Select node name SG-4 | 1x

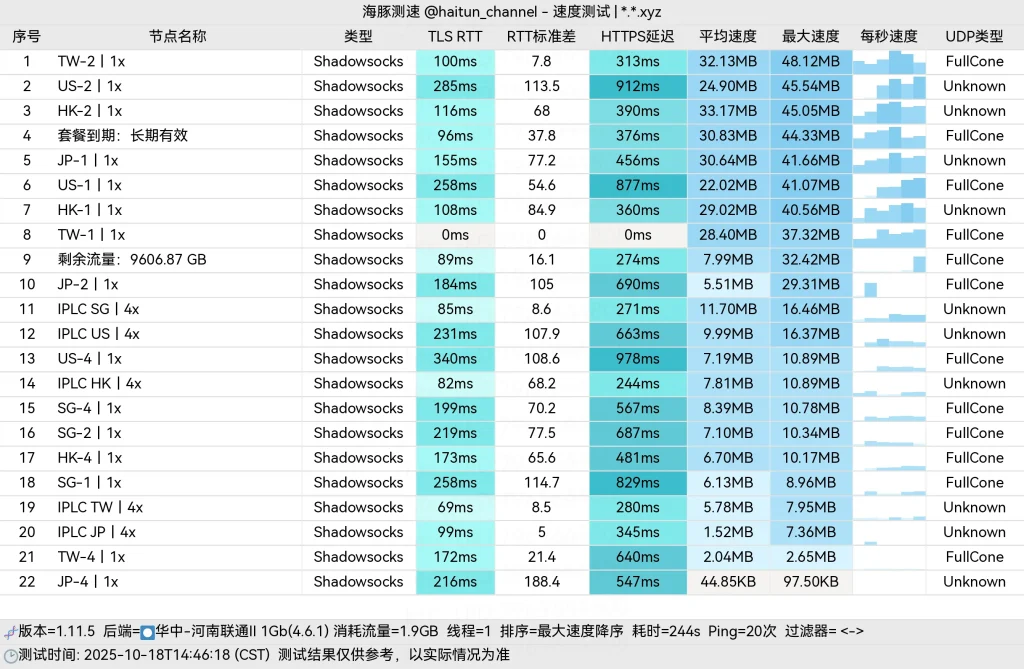[89, 408]
